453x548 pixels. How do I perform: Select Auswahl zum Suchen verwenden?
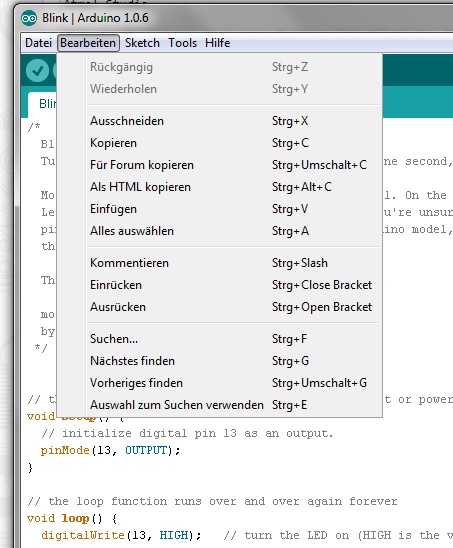pos(233,405)
